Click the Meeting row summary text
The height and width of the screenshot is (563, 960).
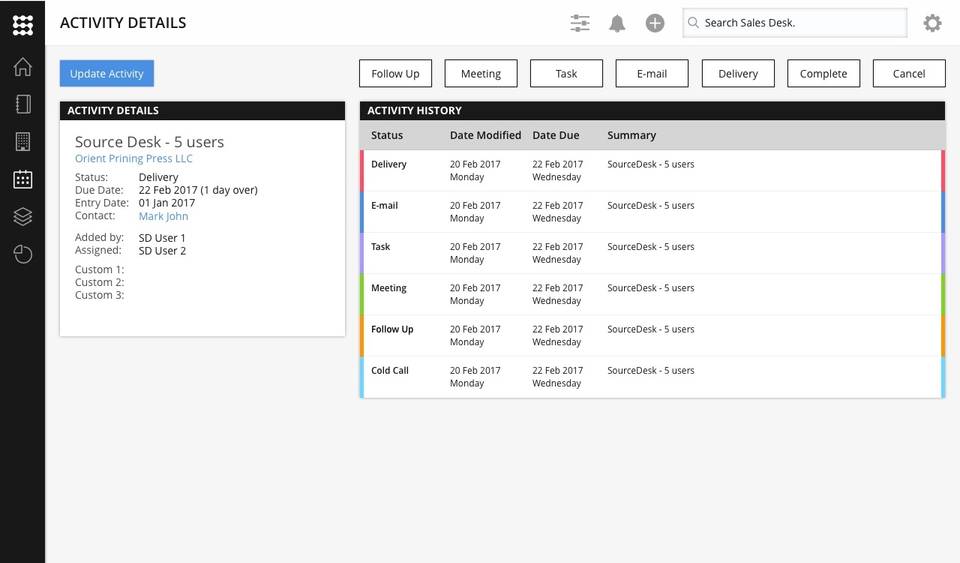point(651,288)
